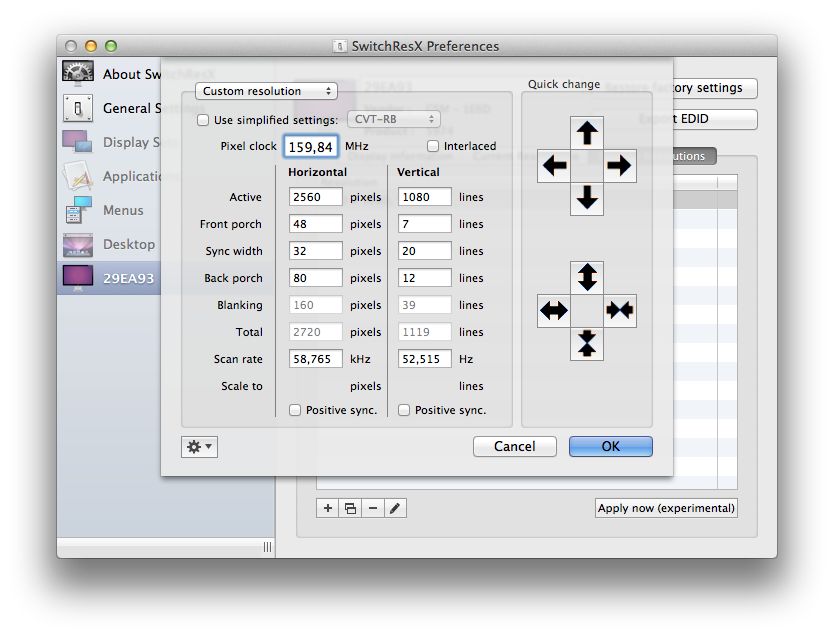Screen dimensions: 834x637
Task: Click the horizontal Active pixels field
Action: pyautogui.click(x=316, y=197)
